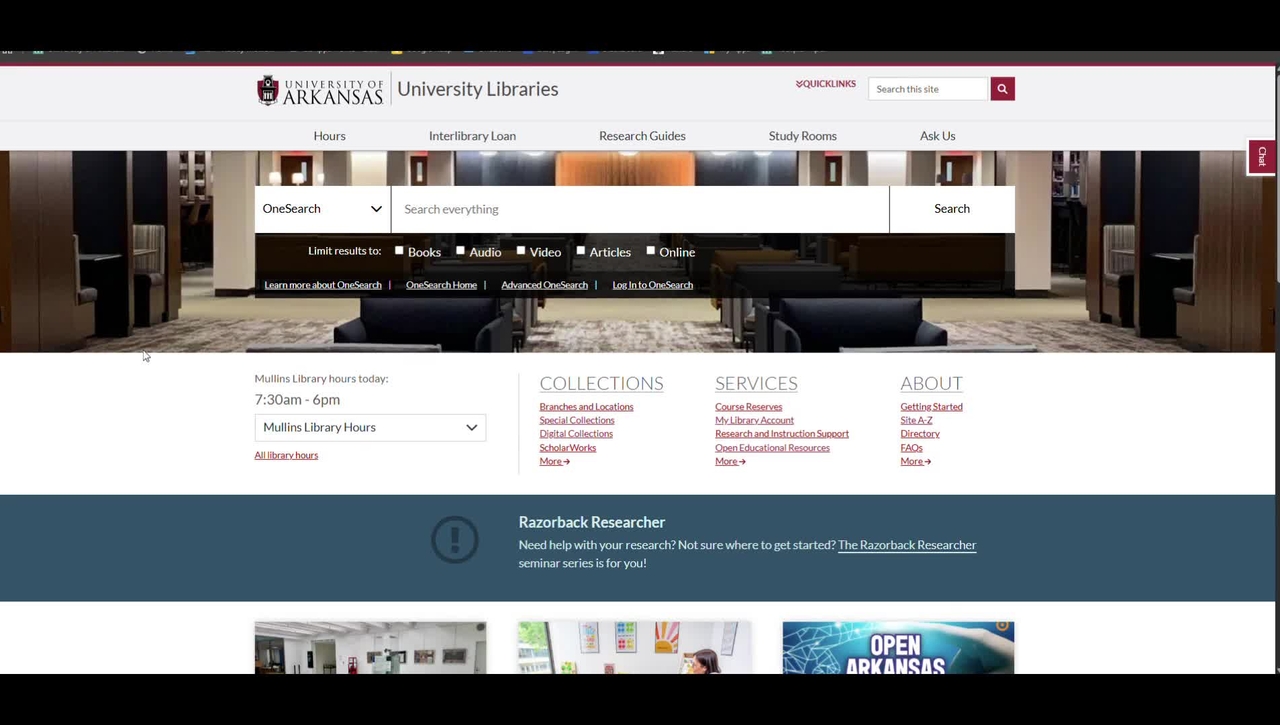Open the All library hours link
1280x725 pixels.
(286, 455)
